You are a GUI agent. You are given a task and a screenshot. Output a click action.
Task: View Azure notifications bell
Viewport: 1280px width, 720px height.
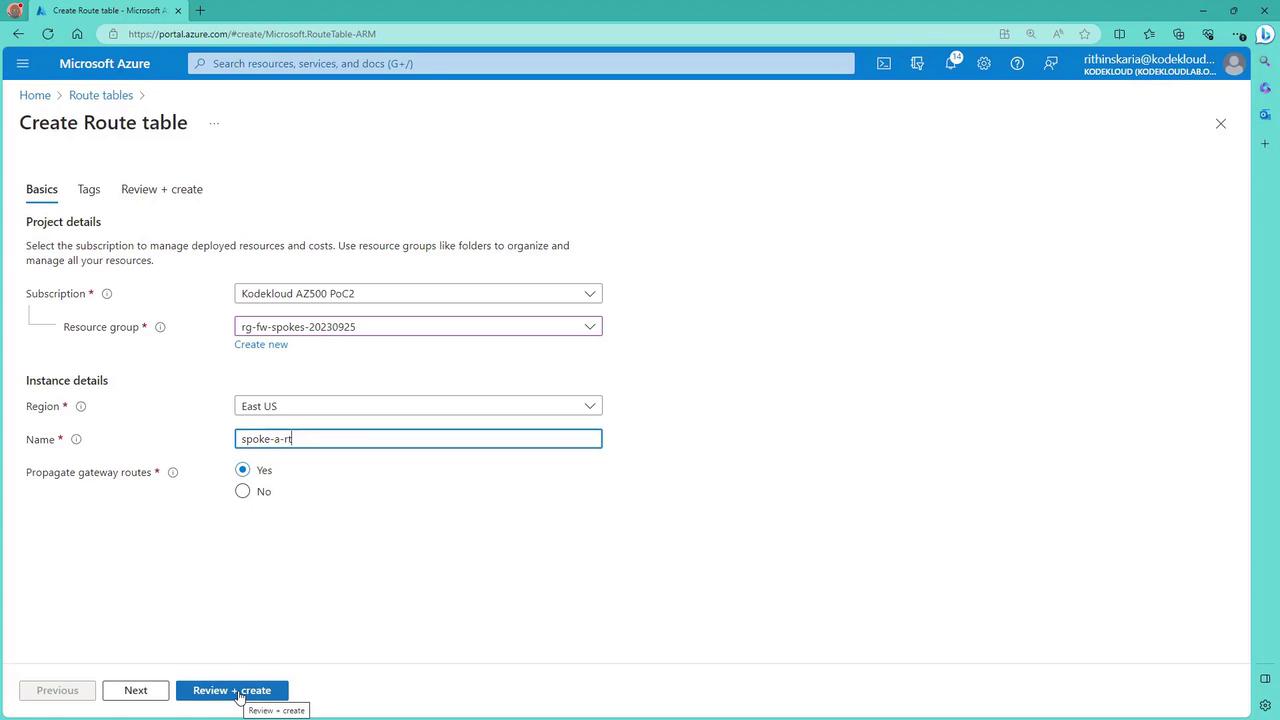point(951,64)
